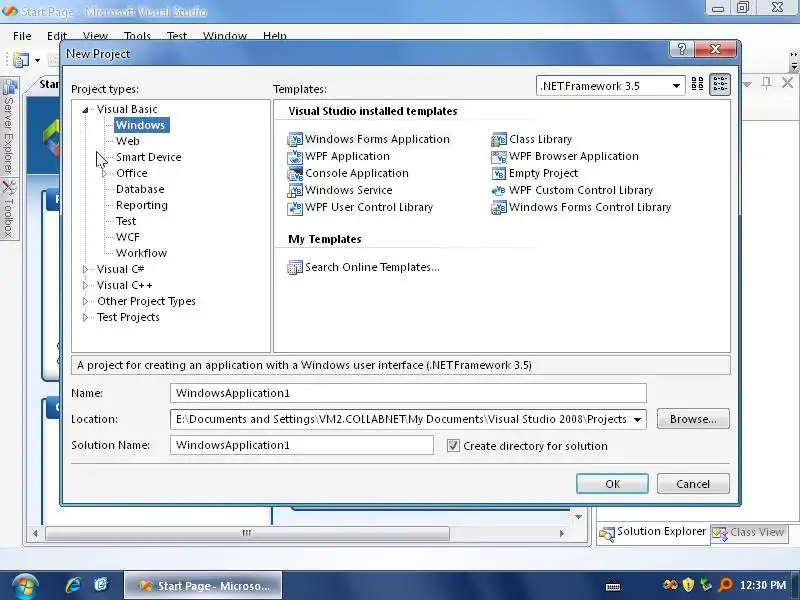Select the Start Page taskbar button

(203, 586)
